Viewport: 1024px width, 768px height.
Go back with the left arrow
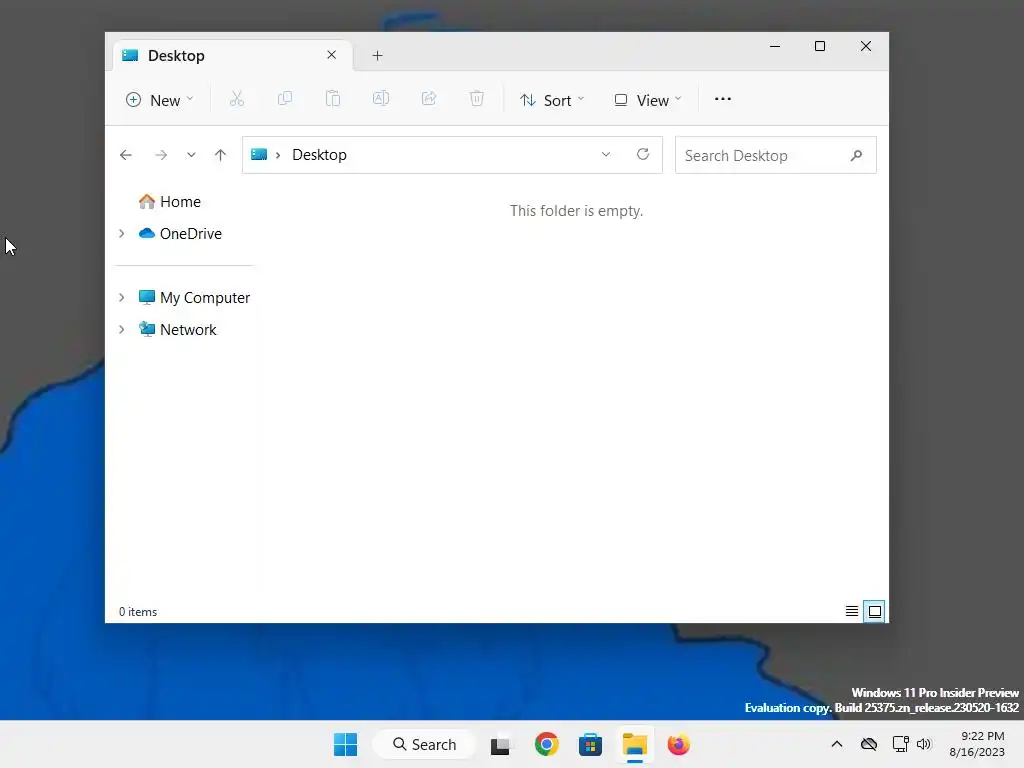click(x=126, y=155)
